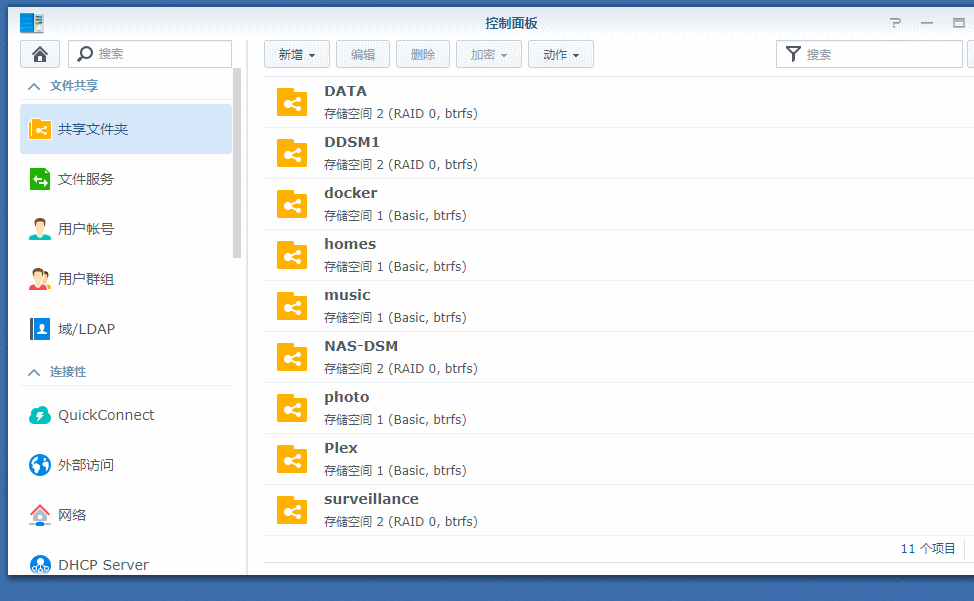Click storage description under surveillance

(x=401, y=522)
